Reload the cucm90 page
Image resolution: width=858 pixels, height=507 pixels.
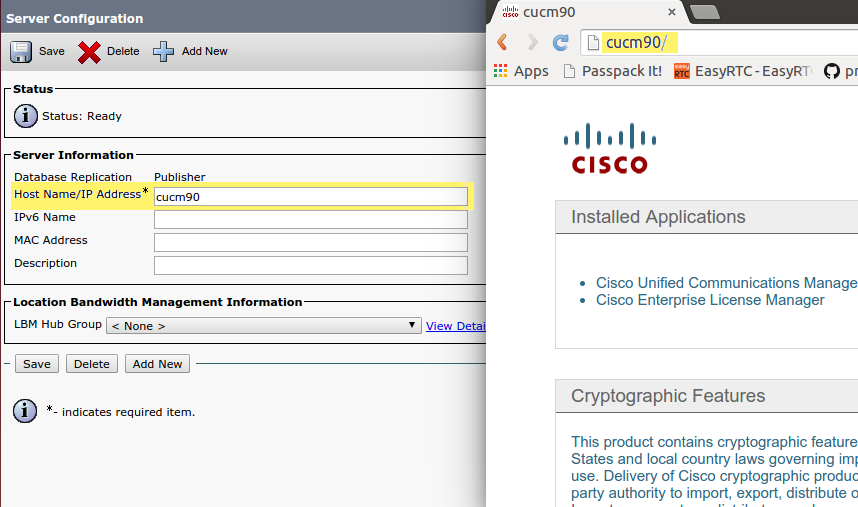pos(560,42)
